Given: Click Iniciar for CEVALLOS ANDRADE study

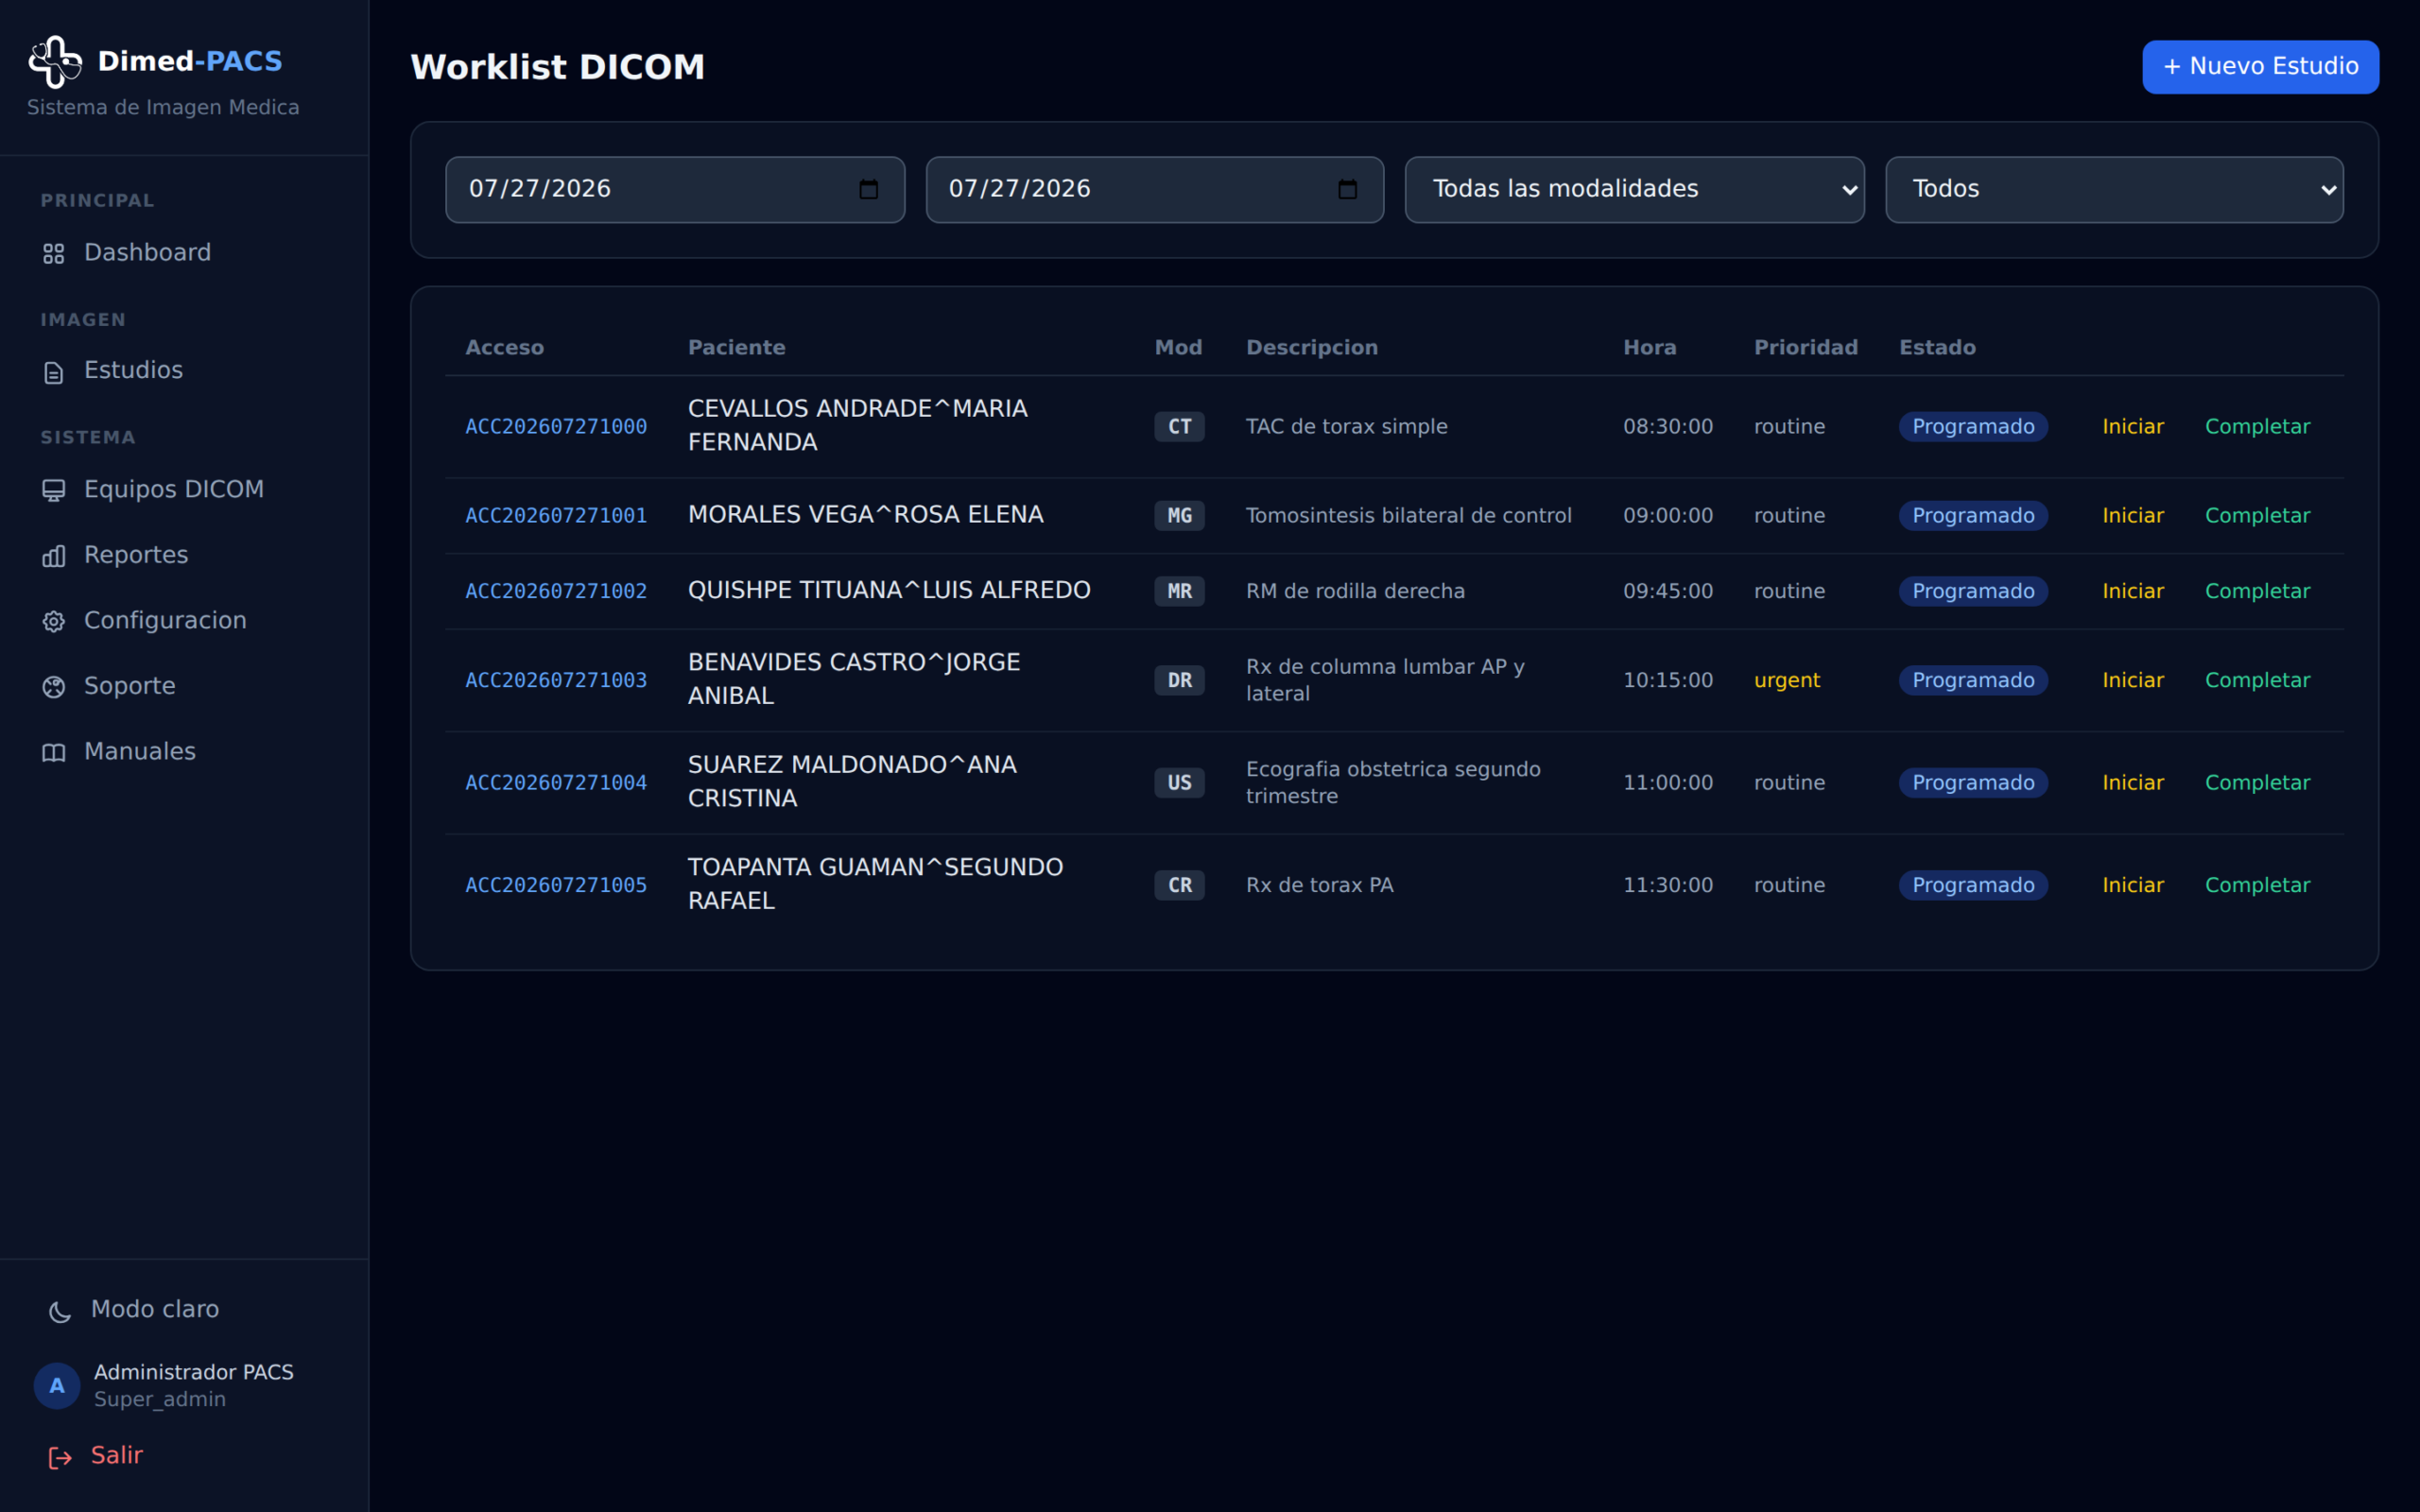Looking at the screenshot, I should coord(2133,427).
